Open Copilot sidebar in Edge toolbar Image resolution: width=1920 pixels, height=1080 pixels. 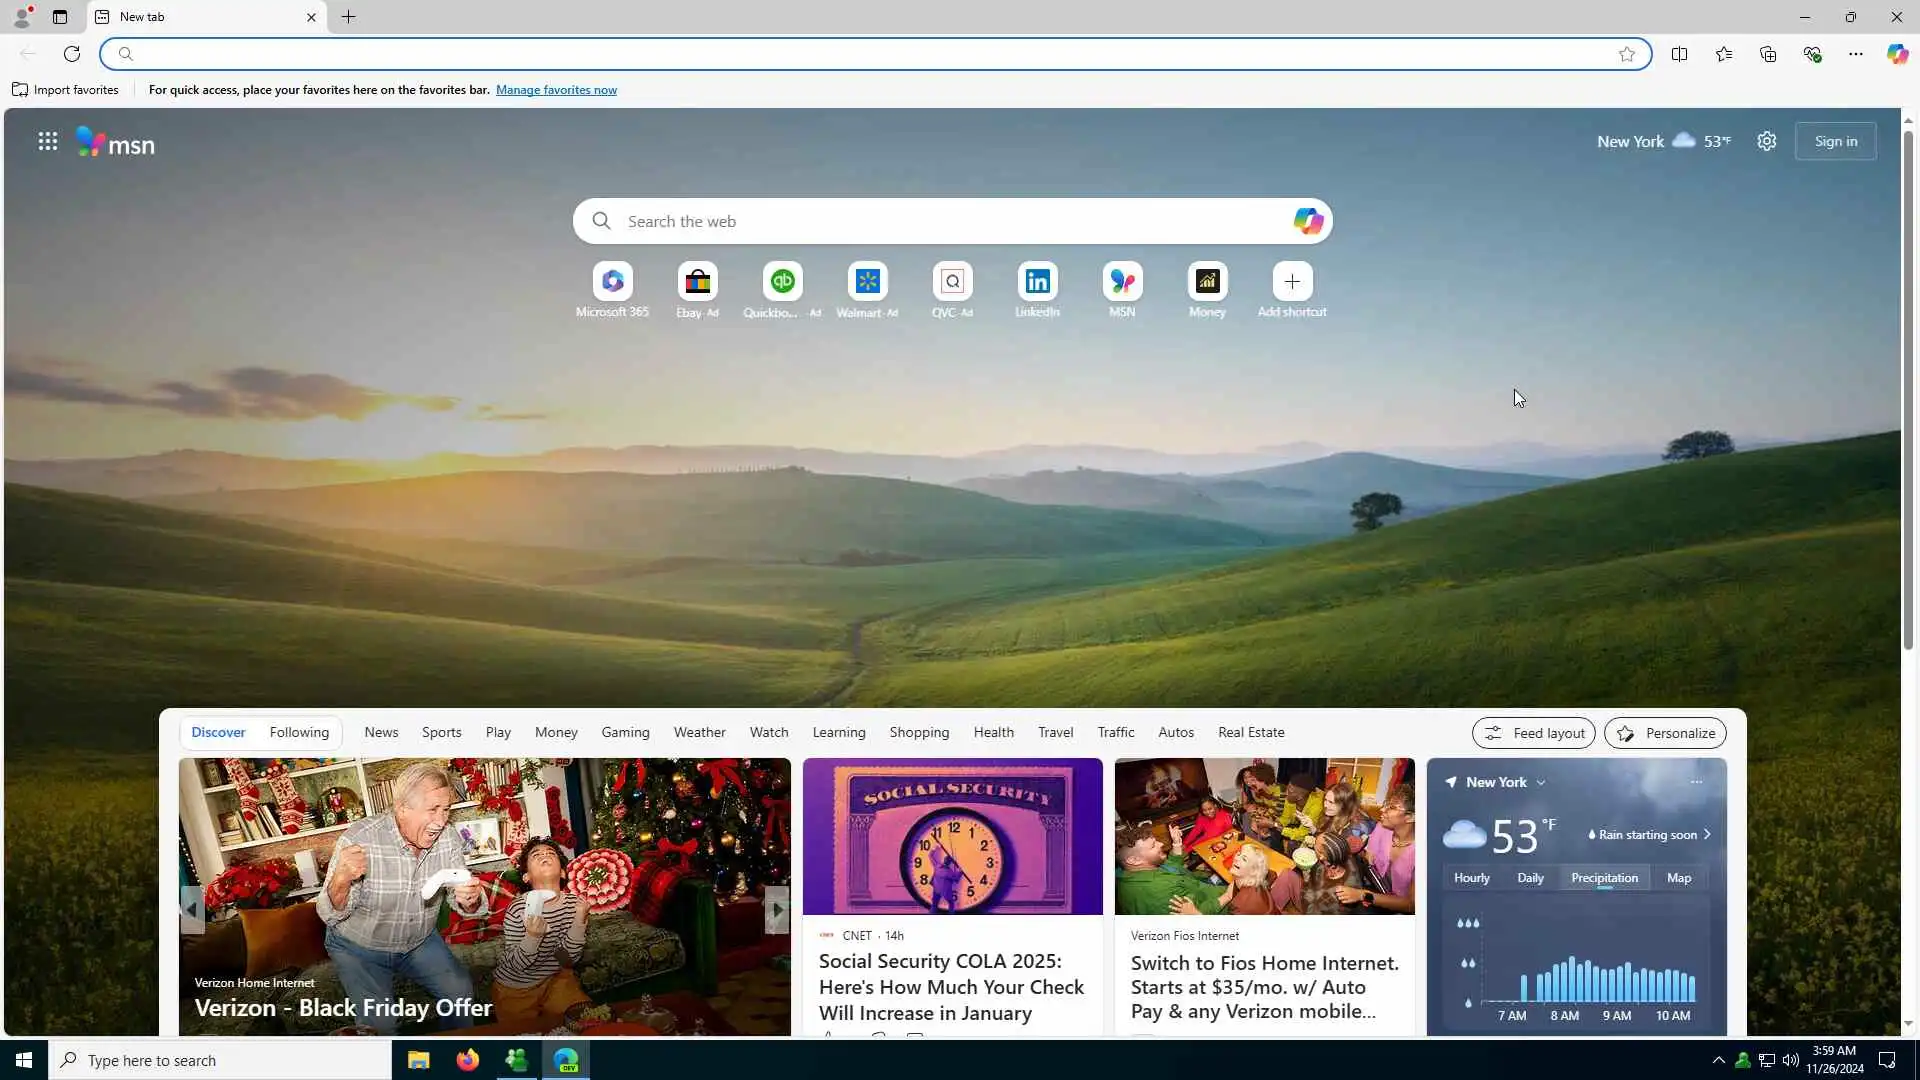1897,54
